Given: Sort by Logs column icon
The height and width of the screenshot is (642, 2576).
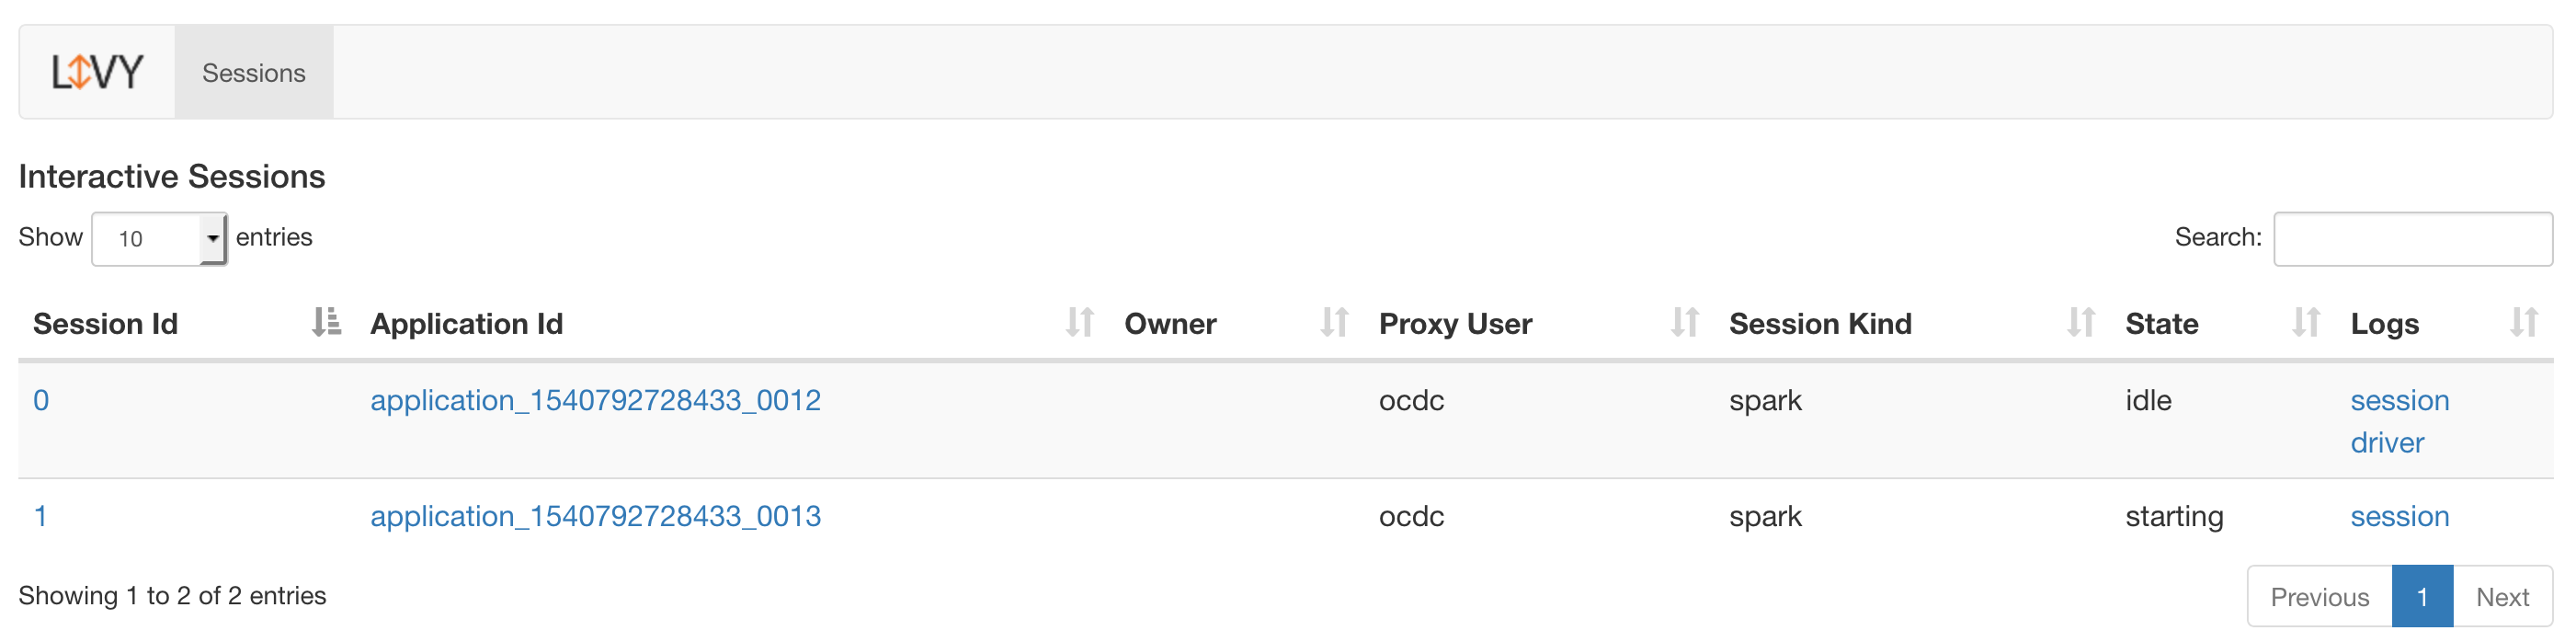Looking at the screenshot, I should [x=2523, y=323].
